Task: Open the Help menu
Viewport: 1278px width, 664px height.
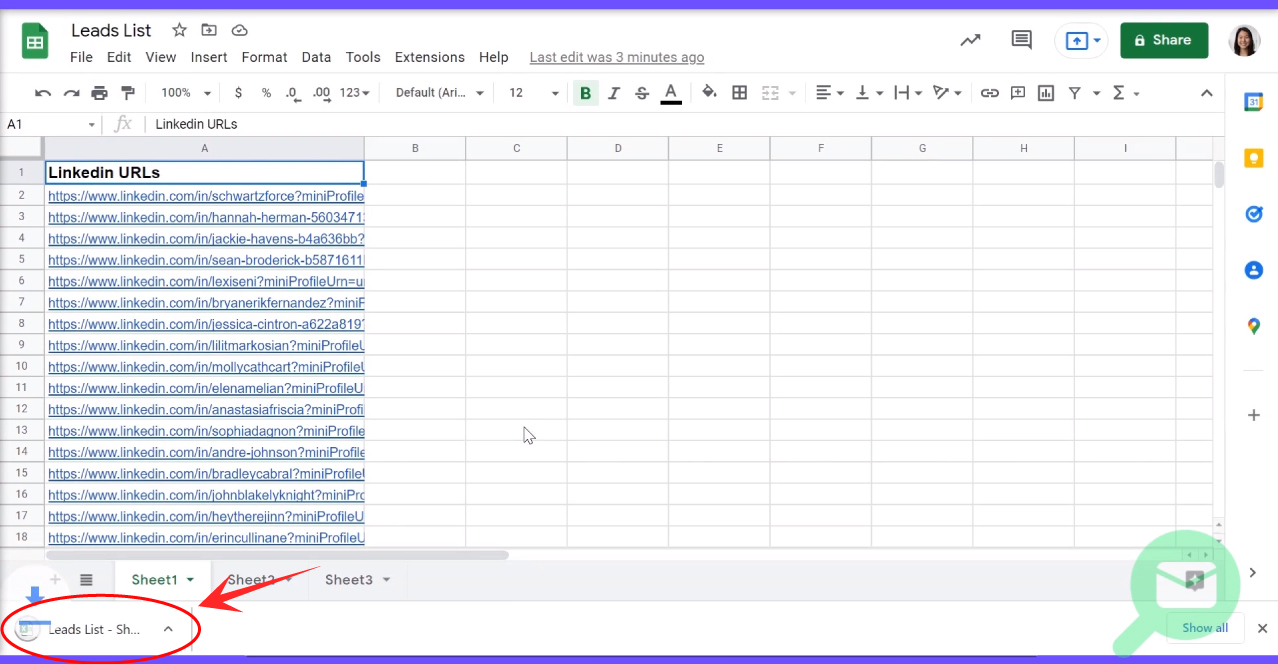Action: 494,57
